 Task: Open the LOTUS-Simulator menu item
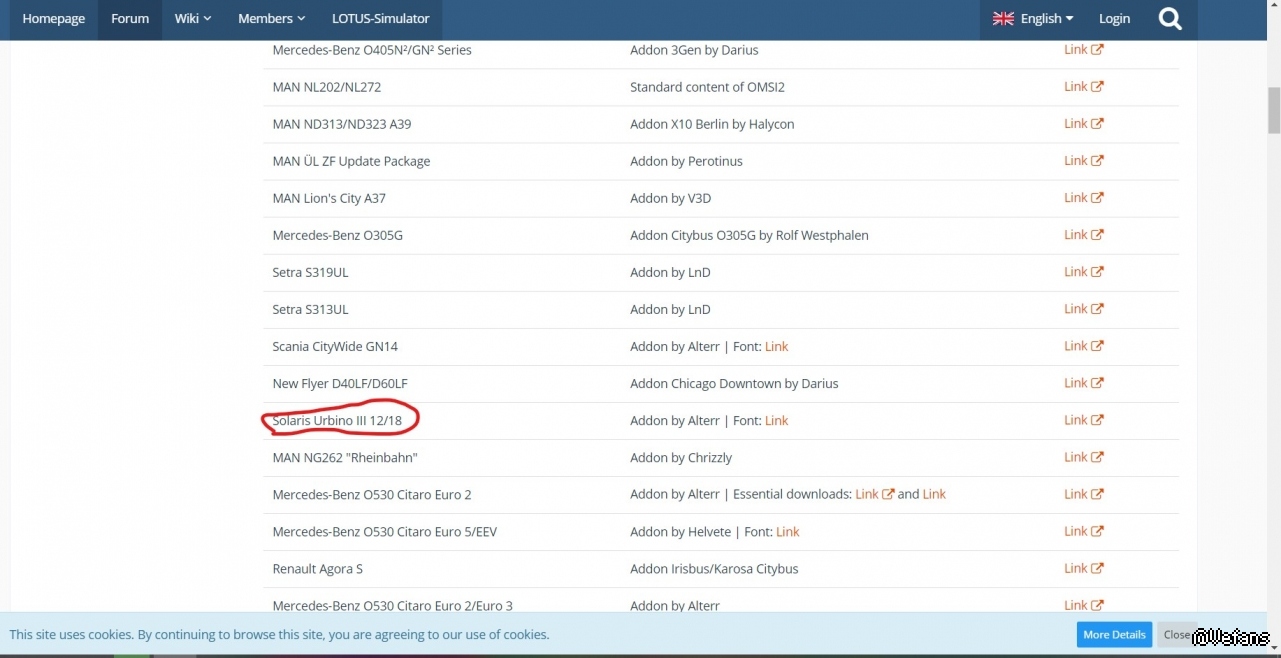click(x=380, y=19)
